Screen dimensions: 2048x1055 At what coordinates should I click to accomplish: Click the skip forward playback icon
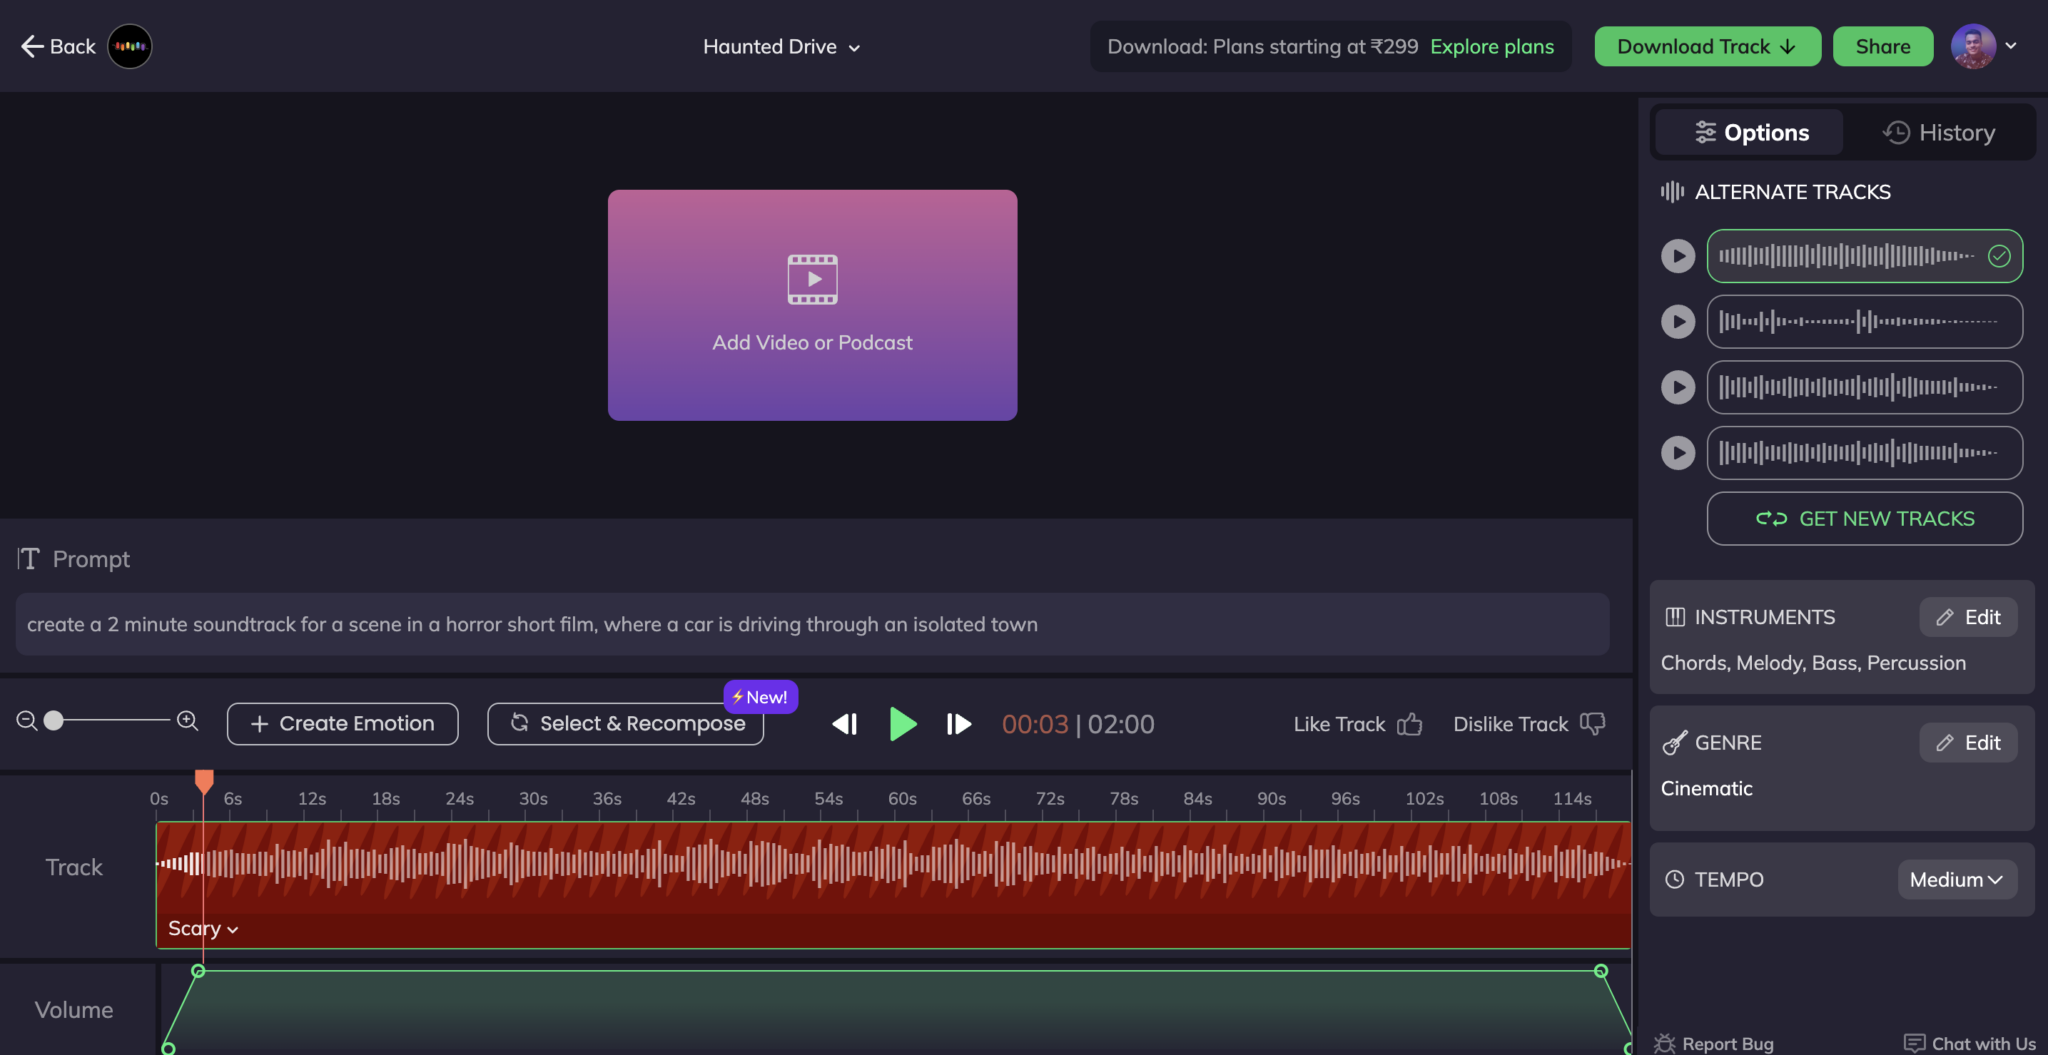(957, 724)
